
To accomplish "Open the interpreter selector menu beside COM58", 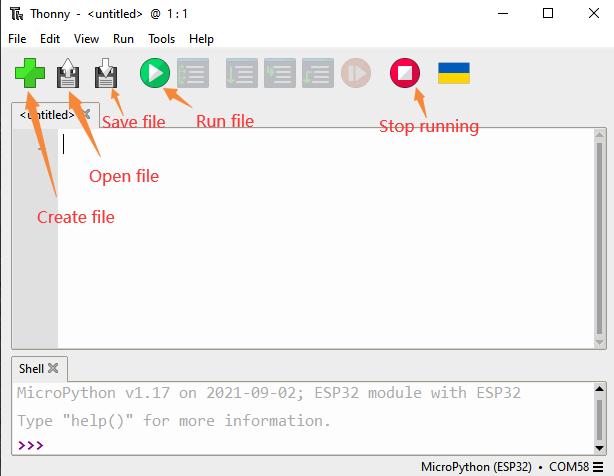I will pyautogui.click(x=598, y=467).
